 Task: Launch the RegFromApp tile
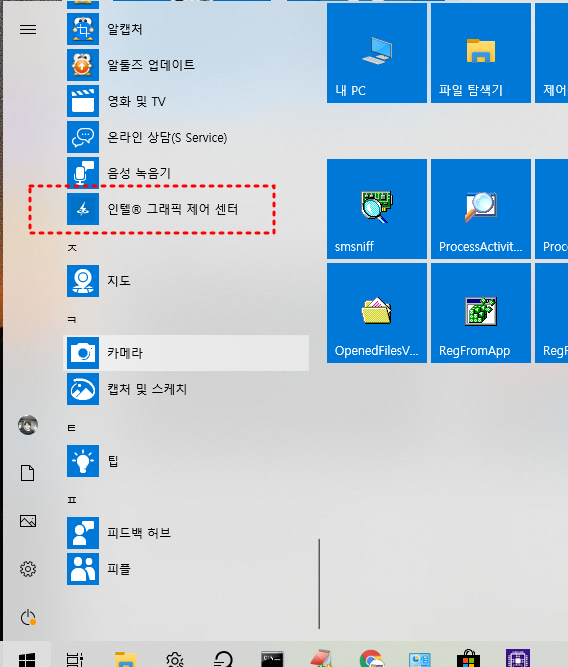[x=481, y=313]
